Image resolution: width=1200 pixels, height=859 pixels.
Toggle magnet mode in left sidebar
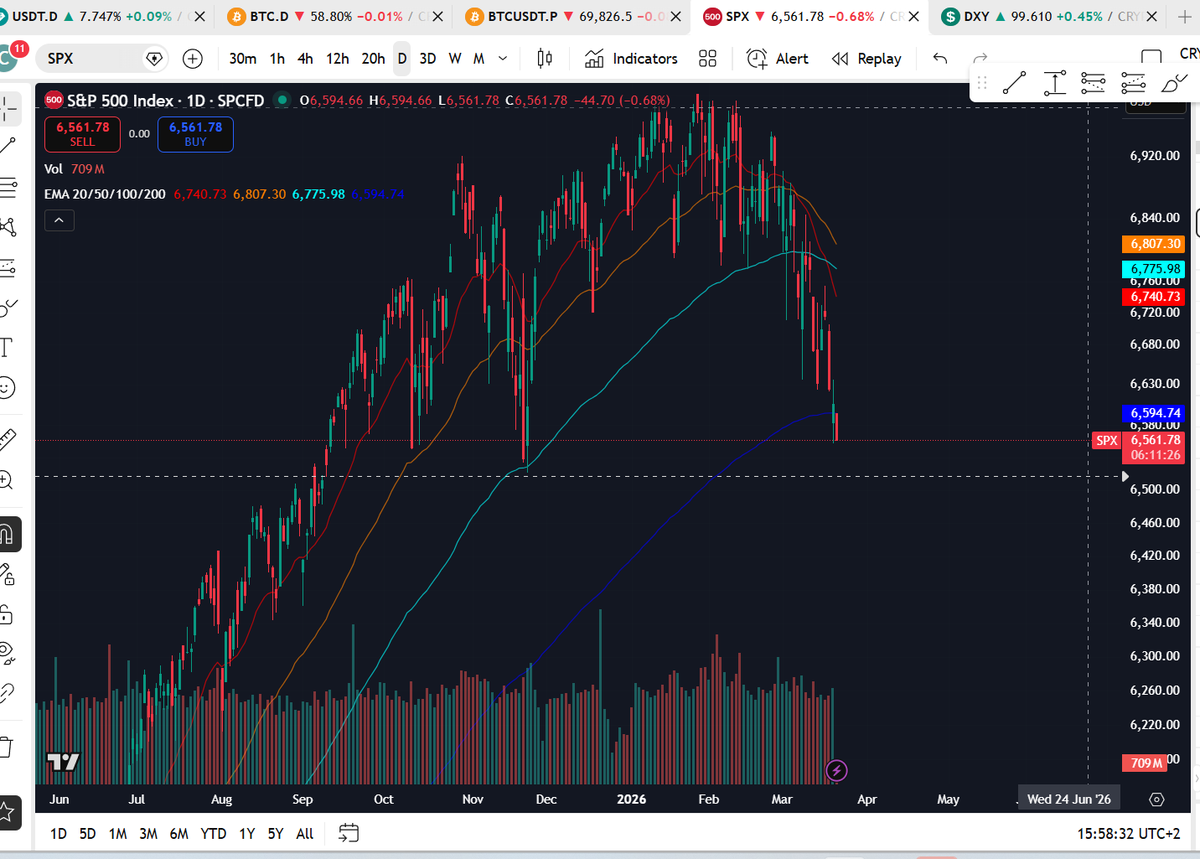8,534
